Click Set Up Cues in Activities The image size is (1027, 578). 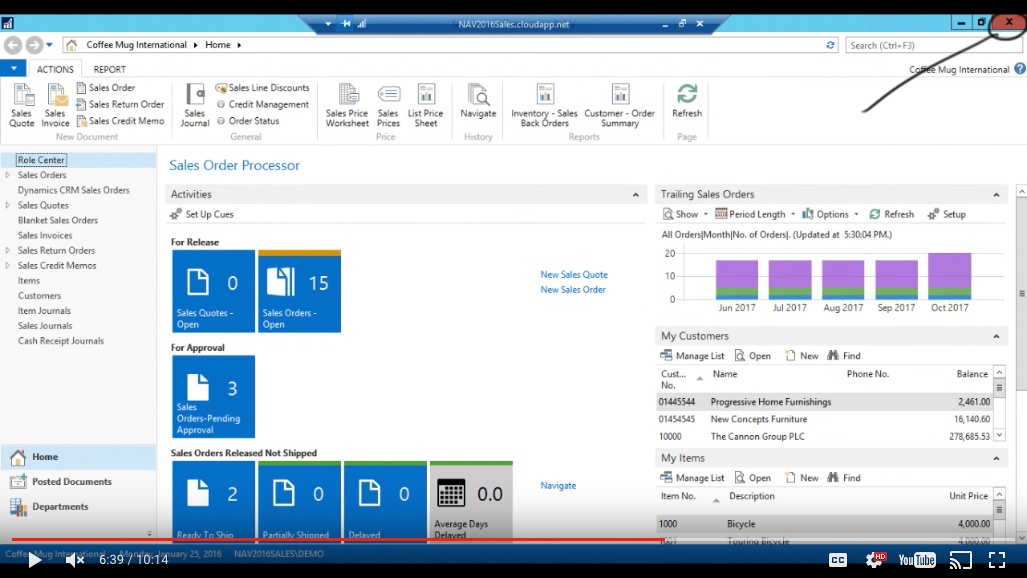202,214
